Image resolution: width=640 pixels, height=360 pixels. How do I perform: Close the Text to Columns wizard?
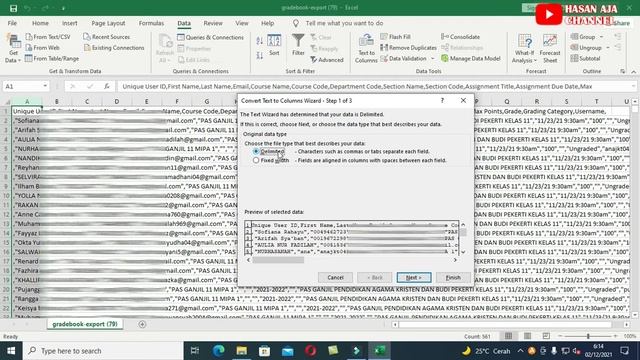(x=463, y=100)
